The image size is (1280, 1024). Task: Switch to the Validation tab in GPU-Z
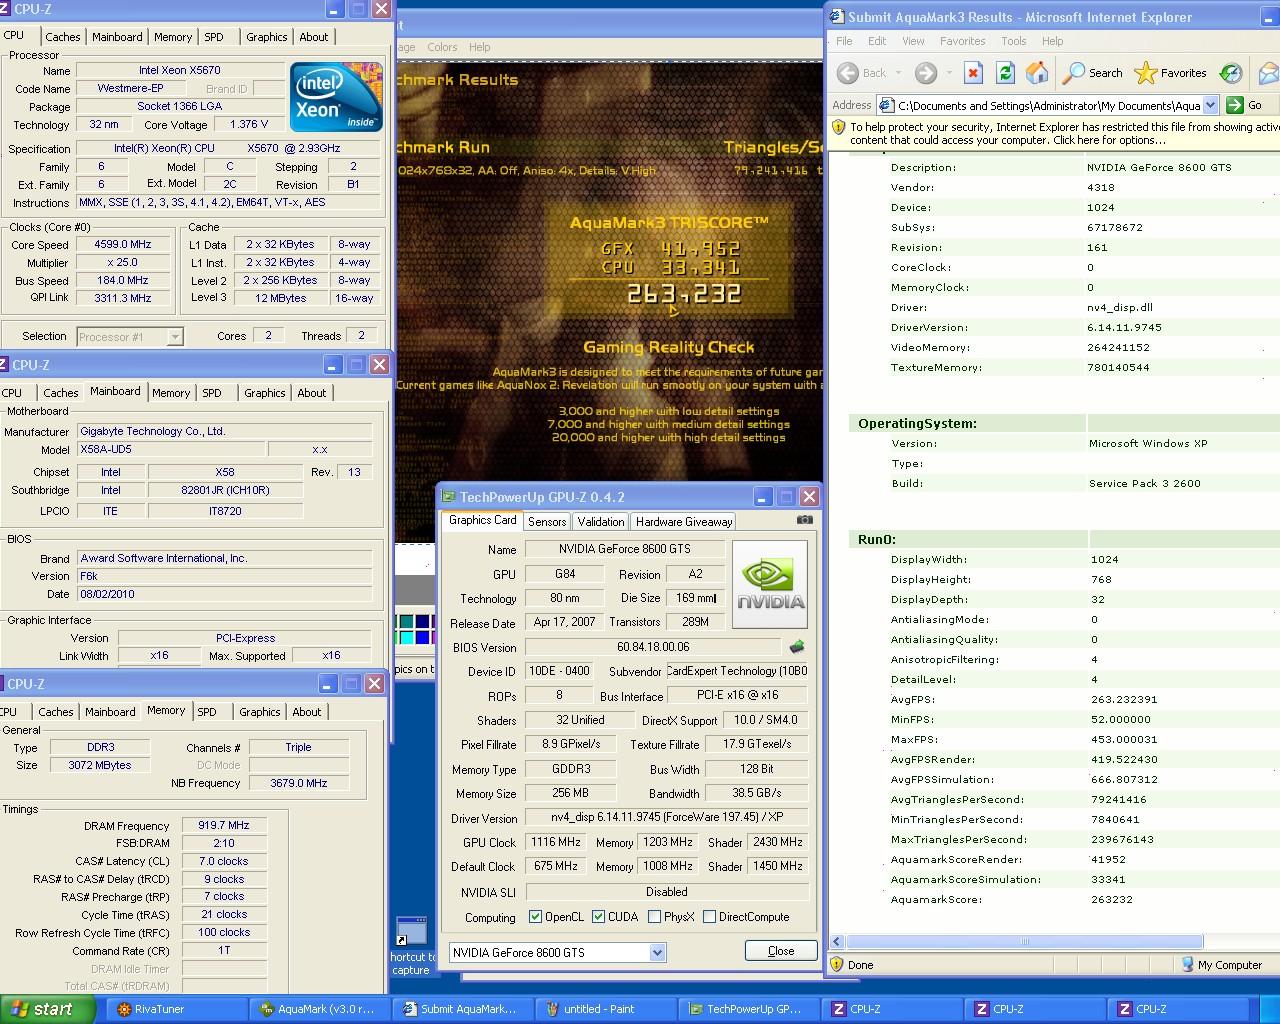[x=601, y=522]
